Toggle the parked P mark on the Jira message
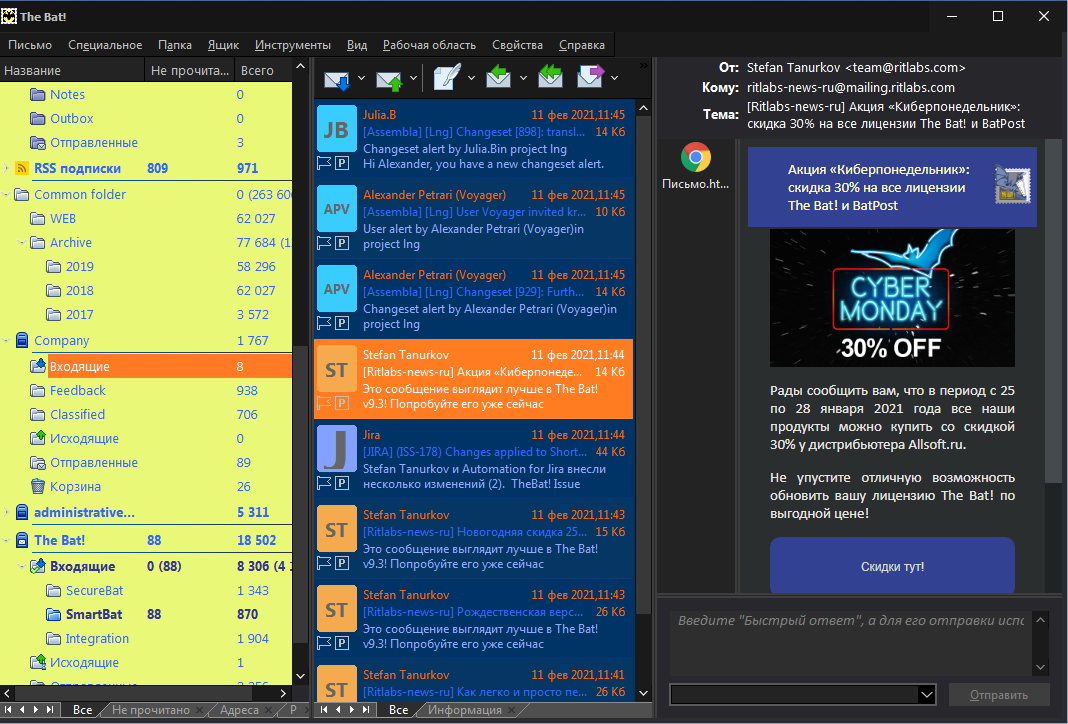Screen dimensions: 1068x724 342,483
